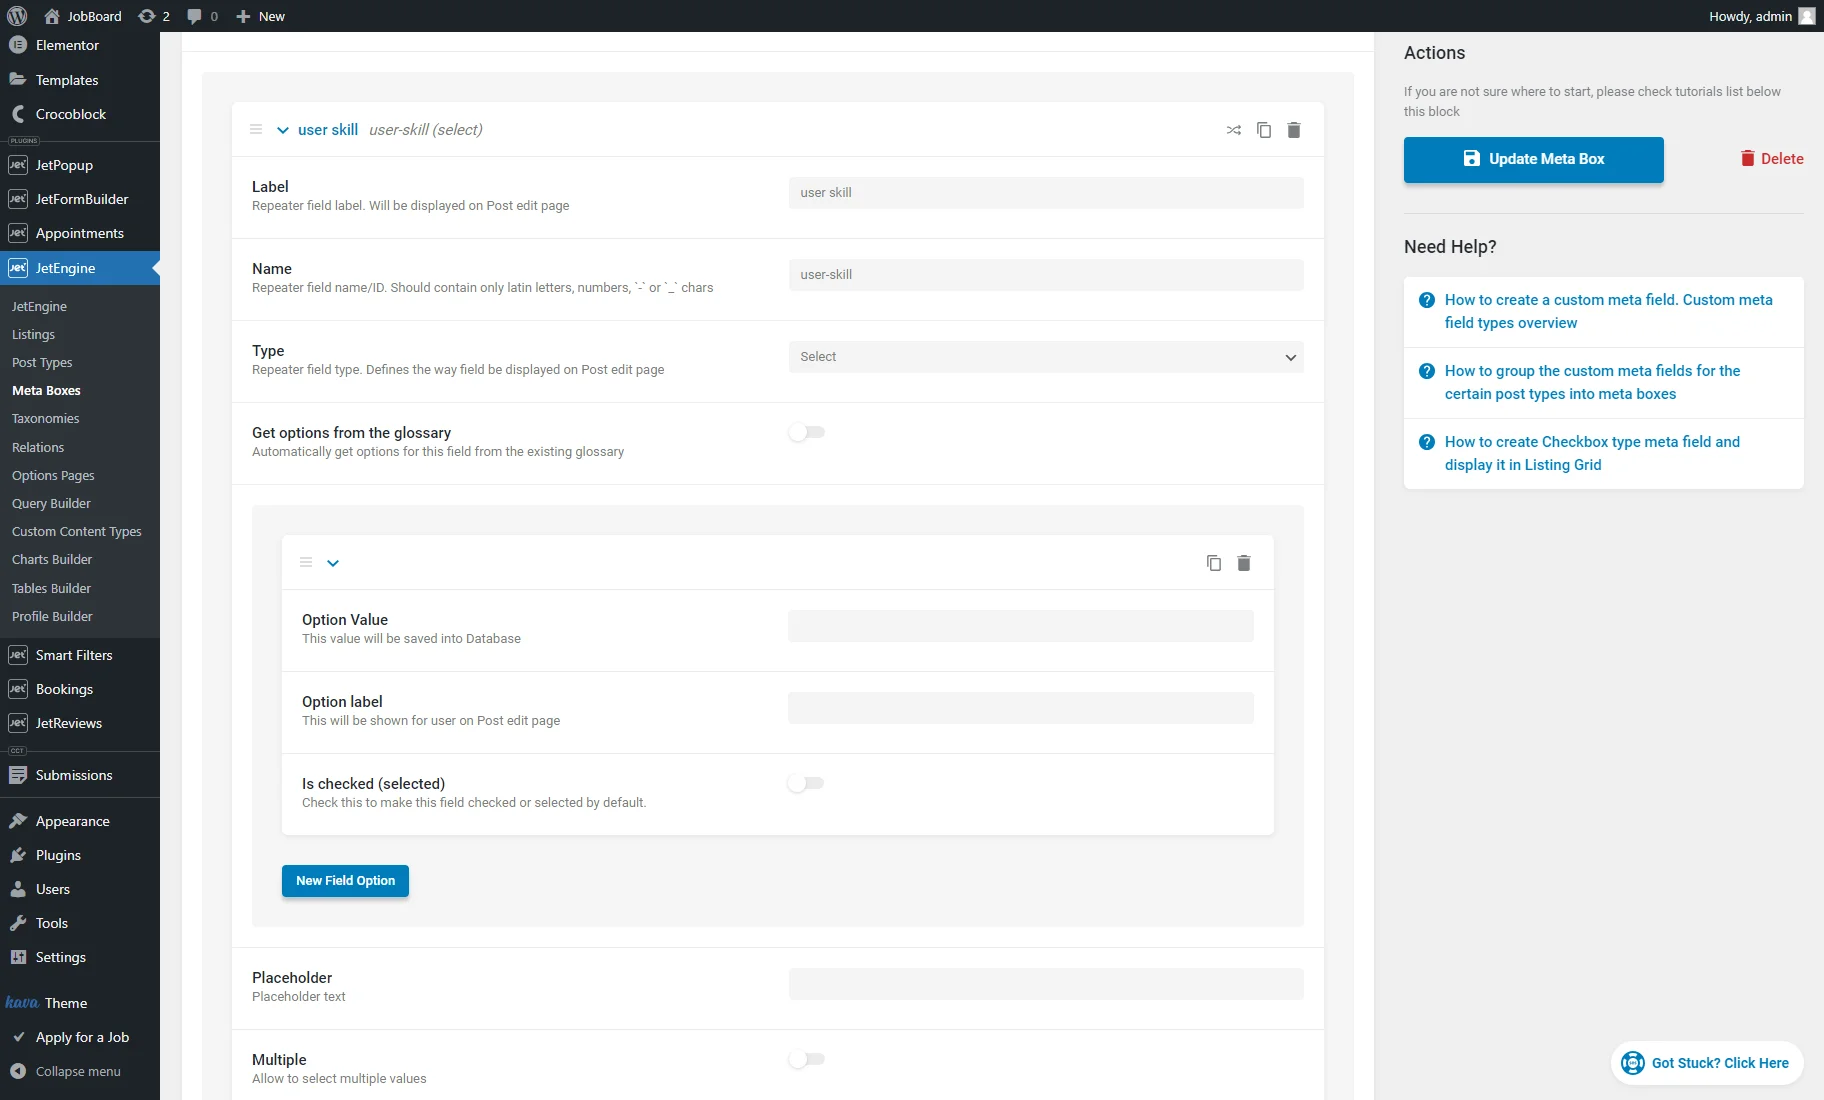The image size is (1824, 1100).
Task: Toggle Is checked (selected) switch
Action: (x=807, y=783)
